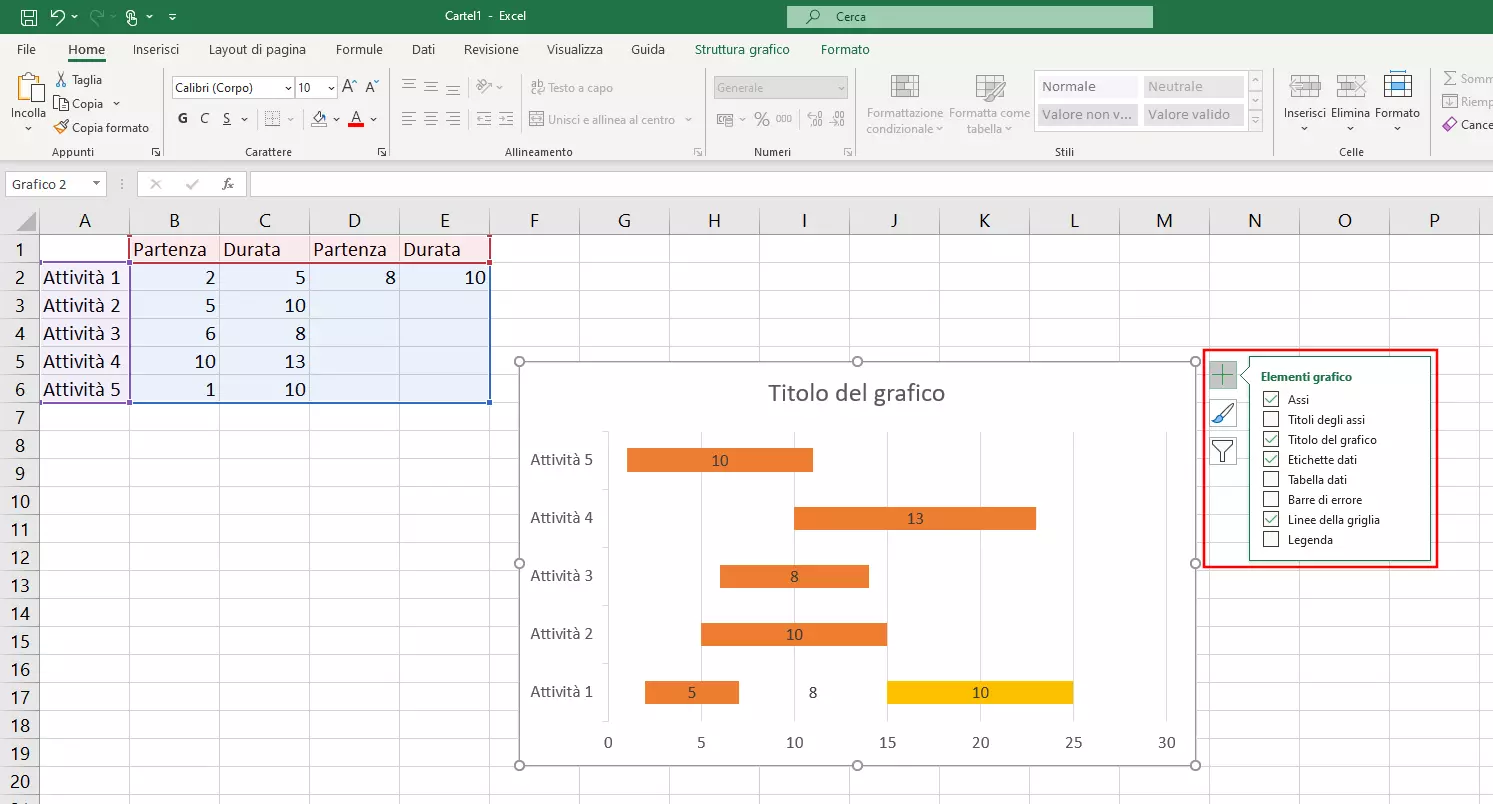The height and width of the screenshot is (804, 1493).
Task: Click the insert function fx icon
Action: [228, 184]
